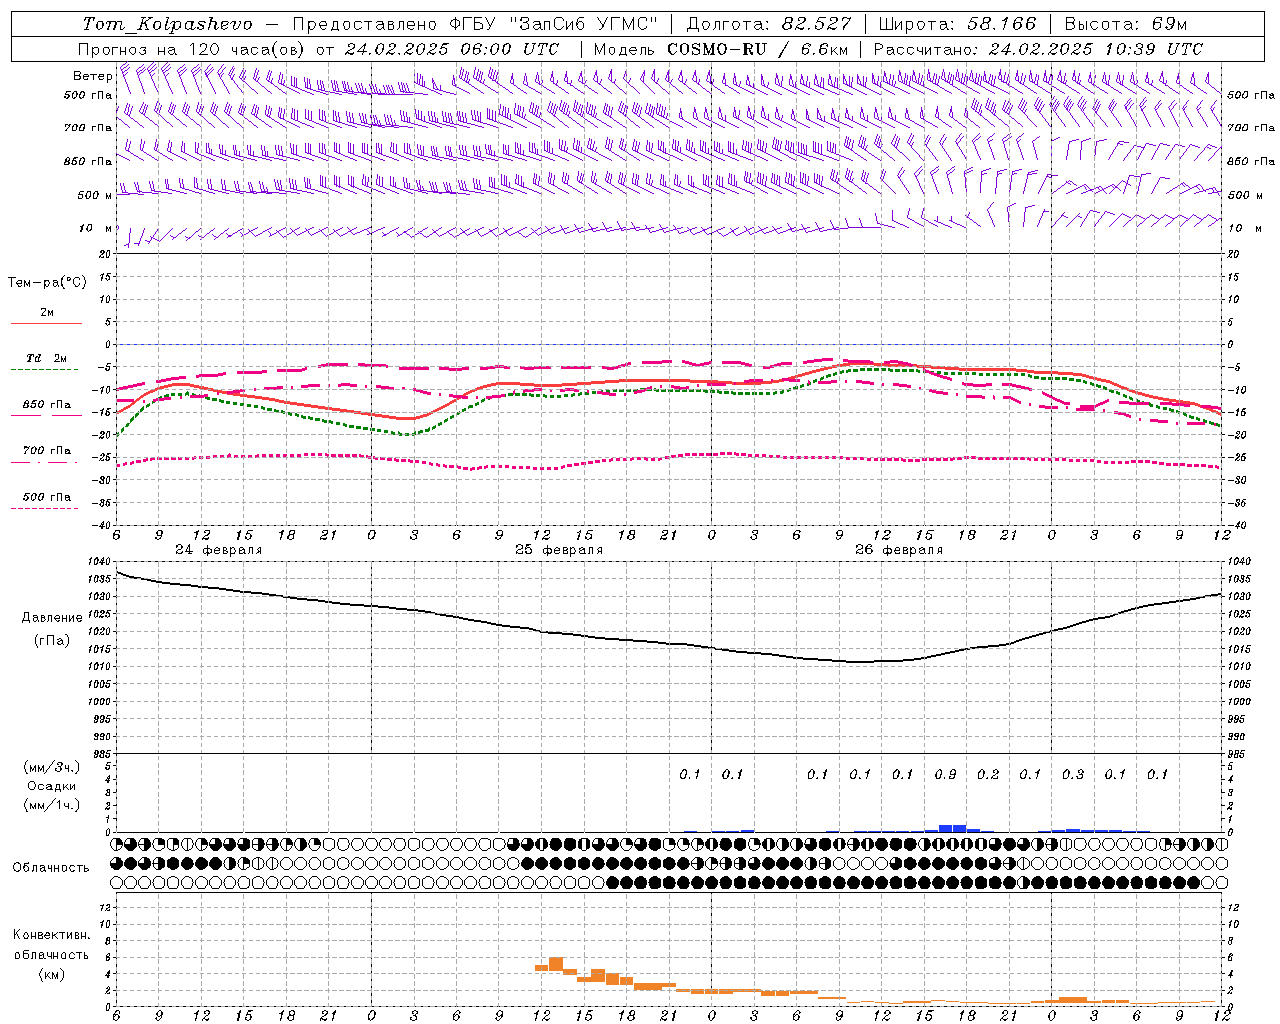Click the Долгота: 82.527 value
Screen dimensions: 1280x1024
tap(769, 23)
